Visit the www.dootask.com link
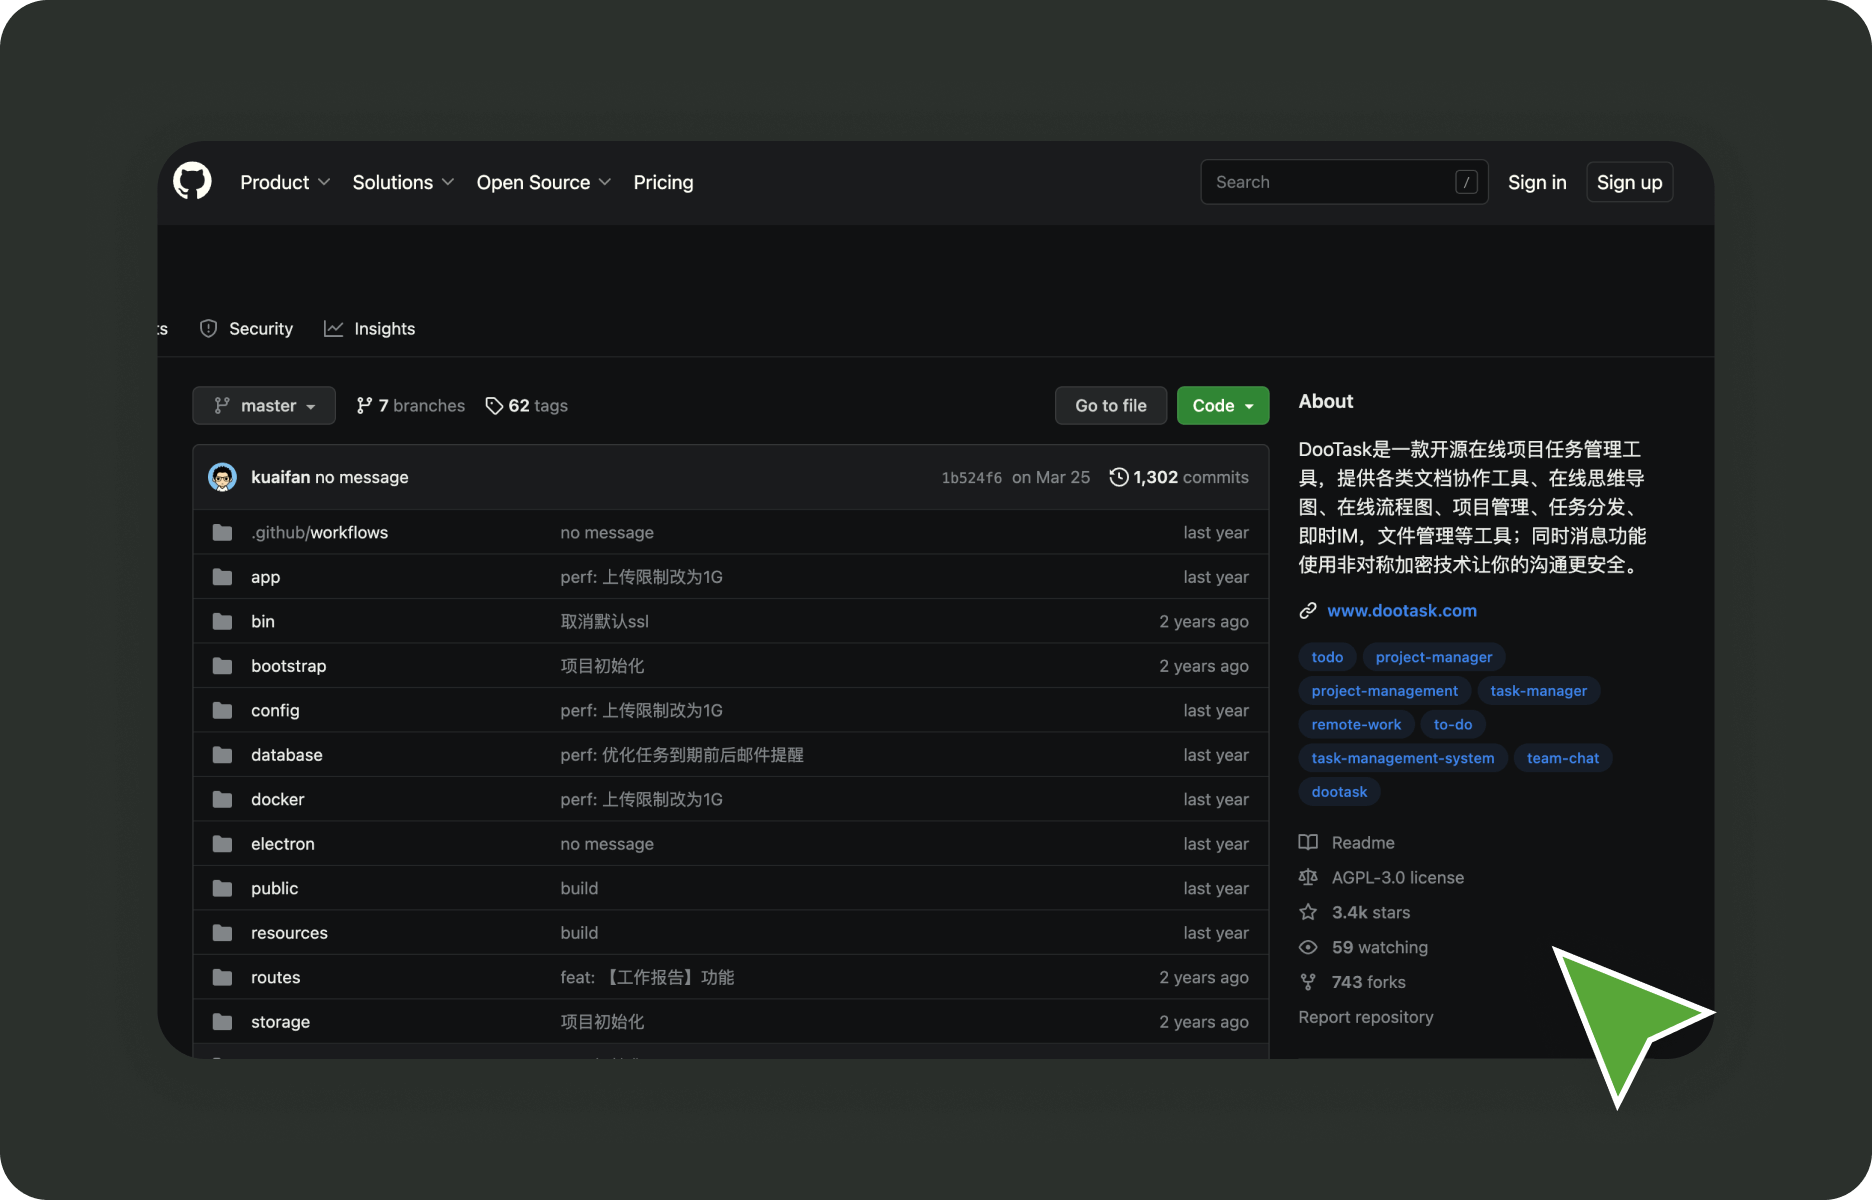Screen dimensions: 1872x1200 (1401, 610)
